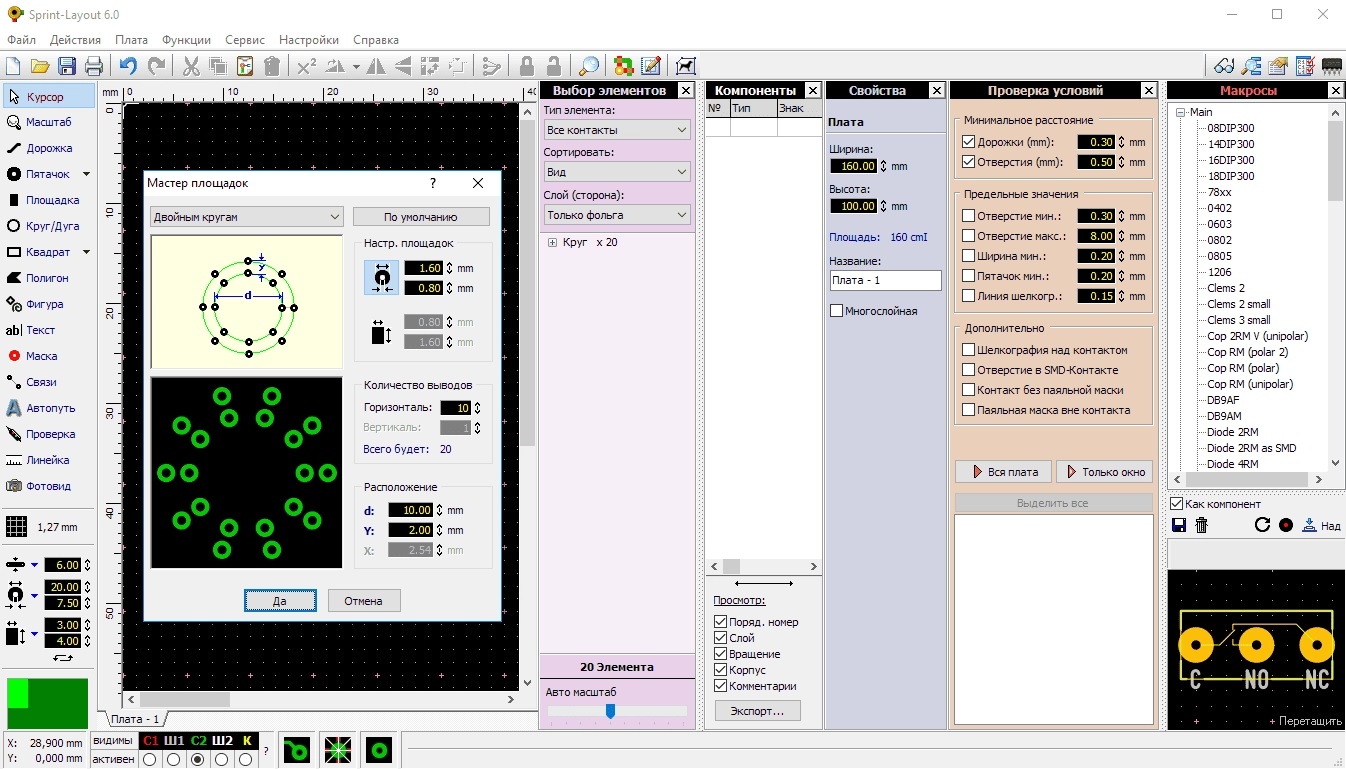Click the Print icon in toolbar
This screenshot has width=1346, height=769.
(x=94, y=66)
